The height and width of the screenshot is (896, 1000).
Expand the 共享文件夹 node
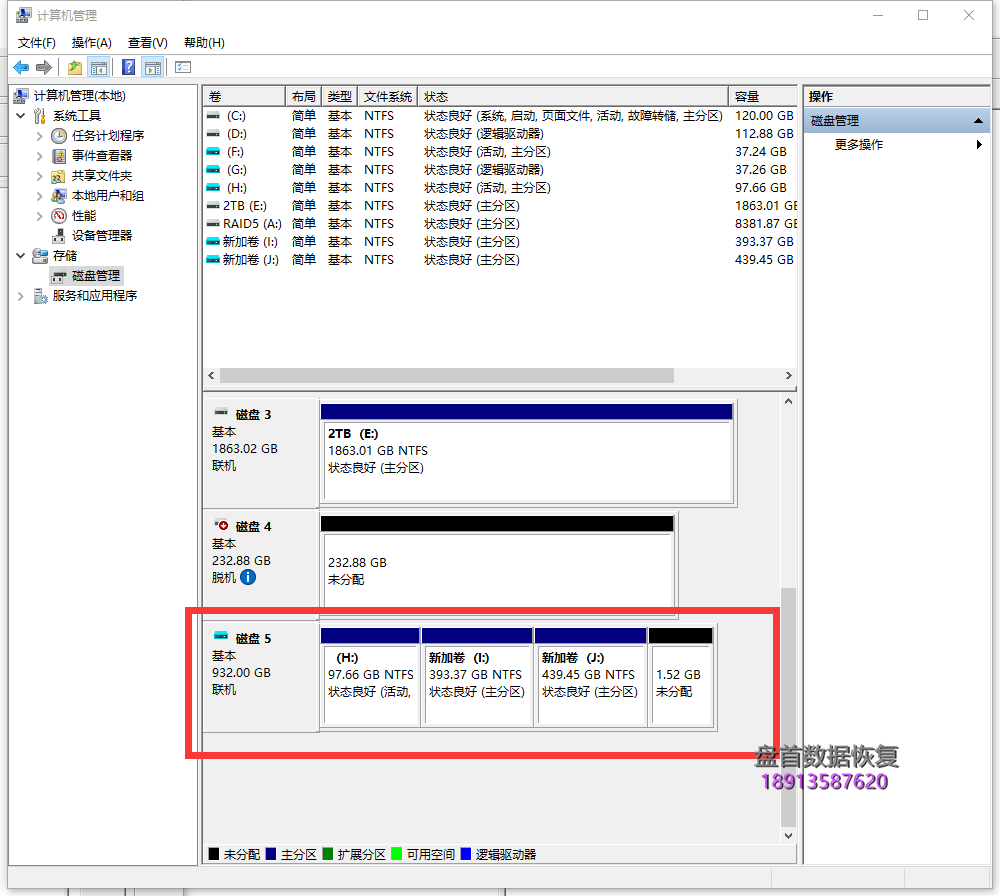click(x=40, y=176)
